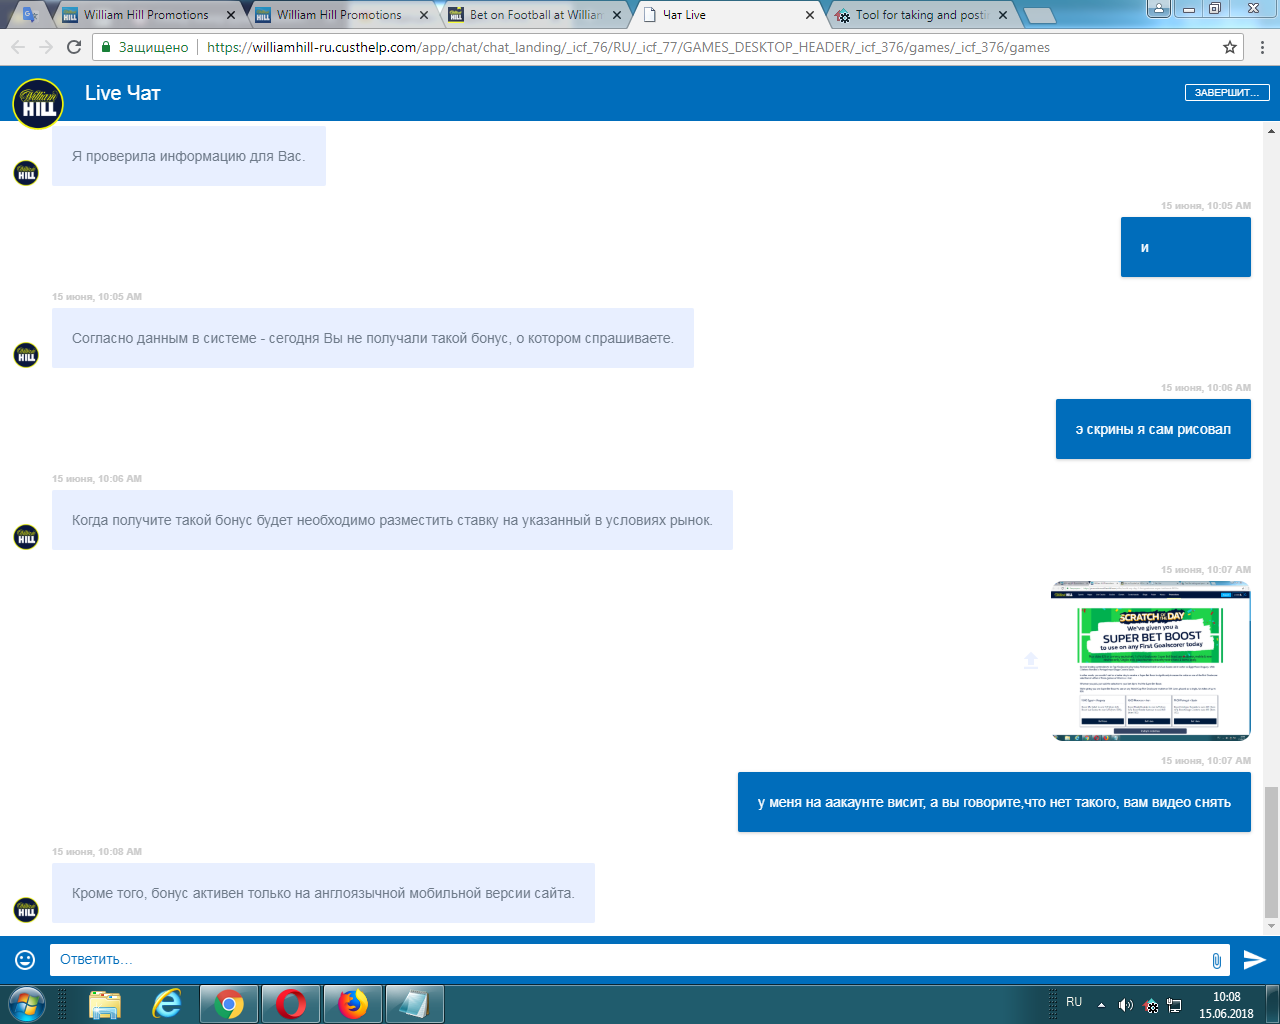Open the Chrome profile button
The width and height of the screenshot is (1280, 1024).
pos(1158,9)
